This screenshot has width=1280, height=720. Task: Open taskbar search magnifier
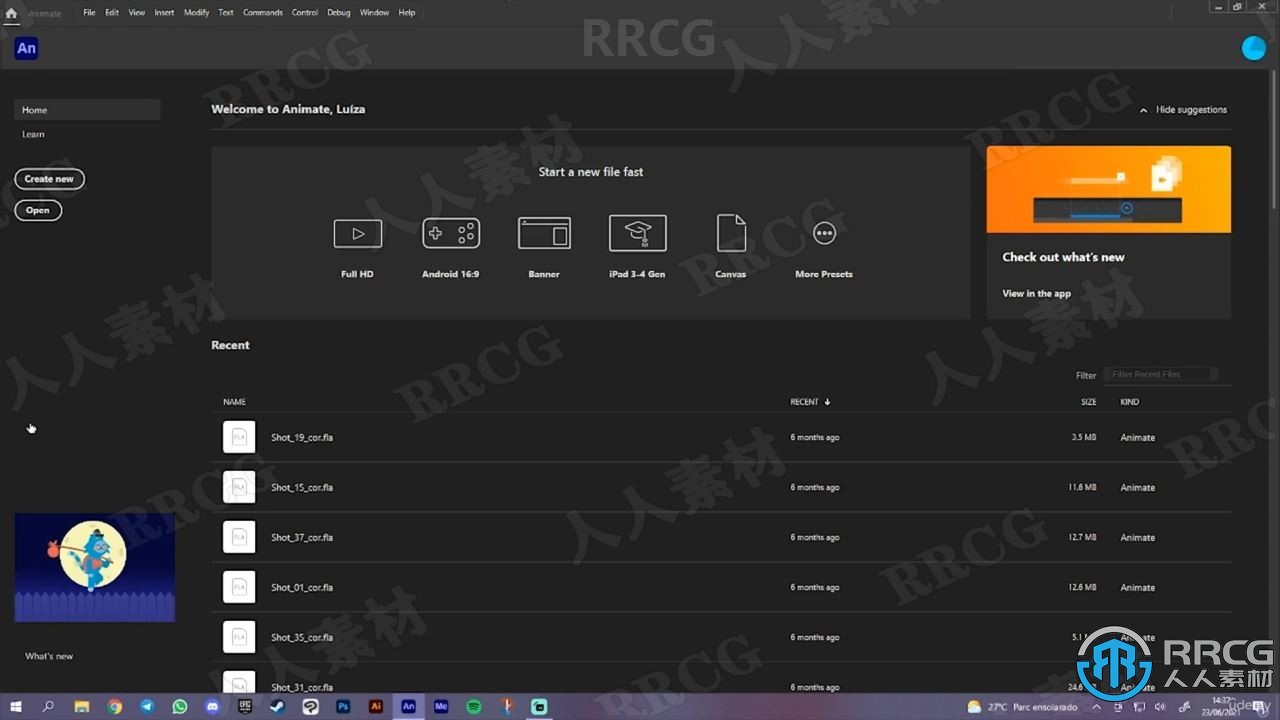coord(48,706)
